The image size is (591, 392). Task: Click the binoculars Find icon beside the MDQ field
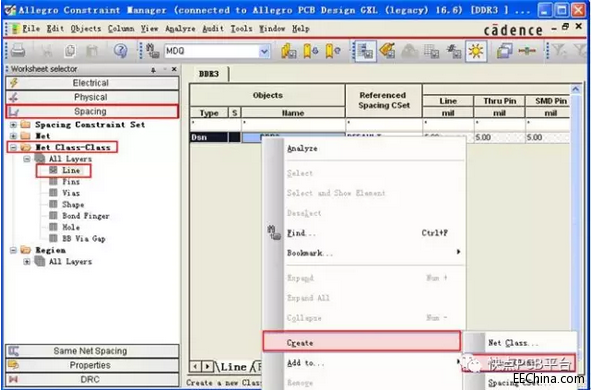point(152,51)
